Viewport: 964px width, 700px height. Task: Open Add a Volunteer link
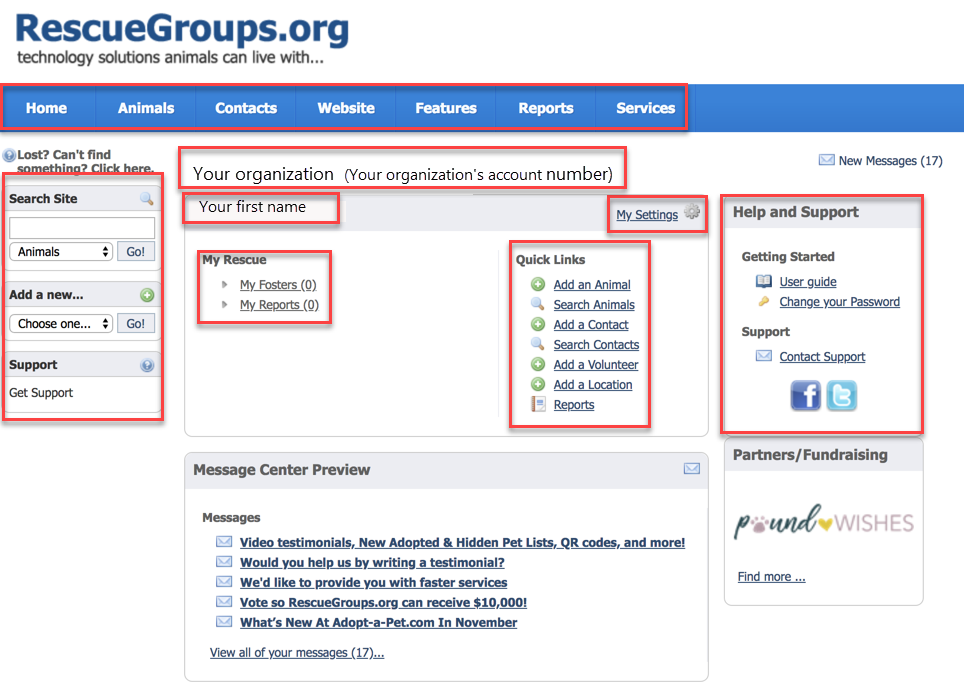click(x=596, y=364)
